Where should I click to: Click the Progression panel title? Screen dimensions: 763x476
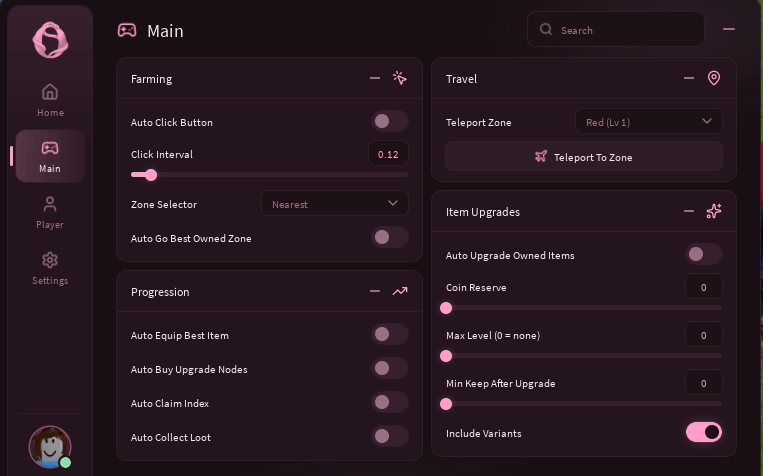pos(160,292)
